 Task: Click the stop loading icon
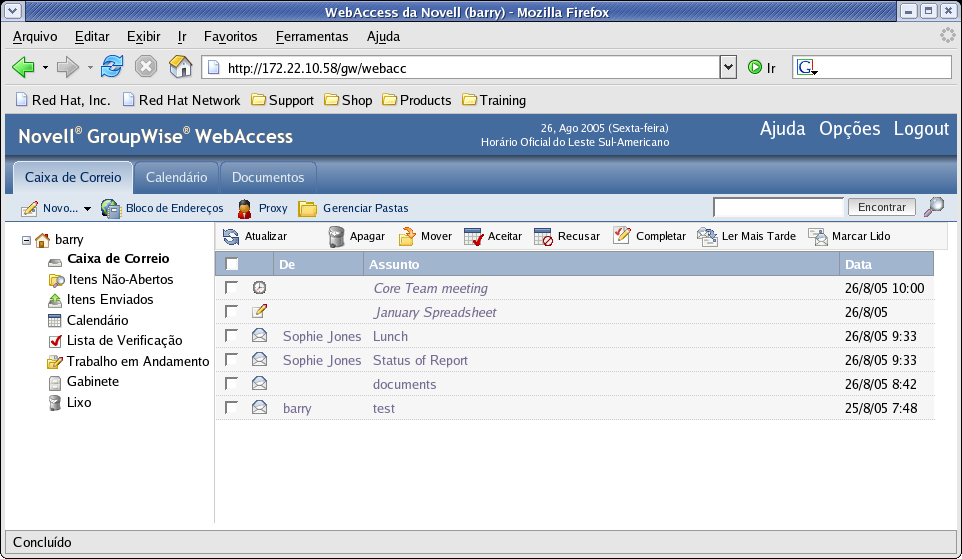coord(146,66)
